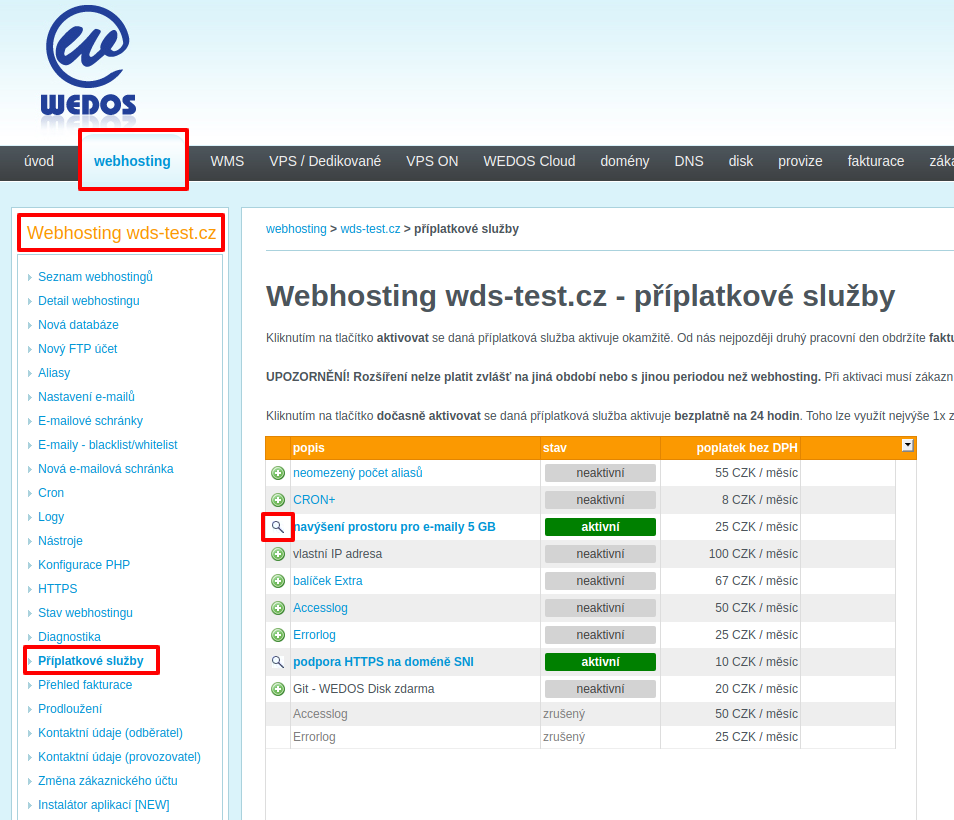
Task: Click the magnifier icon for podpora HTTPS SNI
Action: 278,662
